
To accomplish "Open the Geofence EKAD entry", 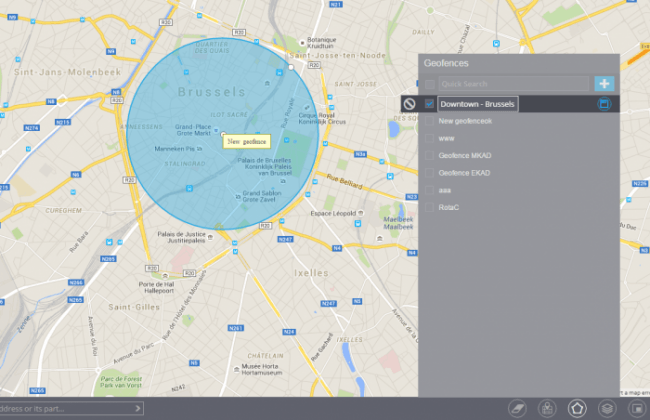I will tap(464, 173).
